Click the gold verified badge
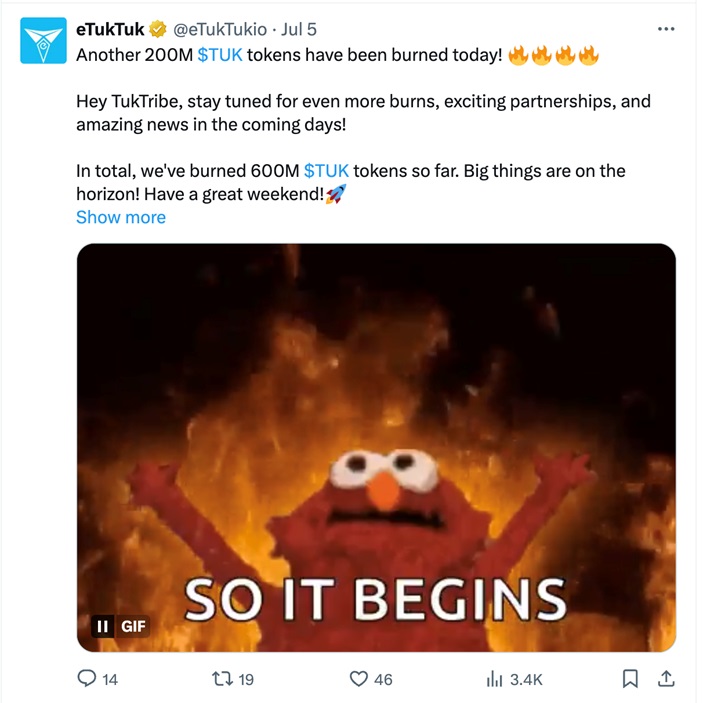 pos(158,29)
